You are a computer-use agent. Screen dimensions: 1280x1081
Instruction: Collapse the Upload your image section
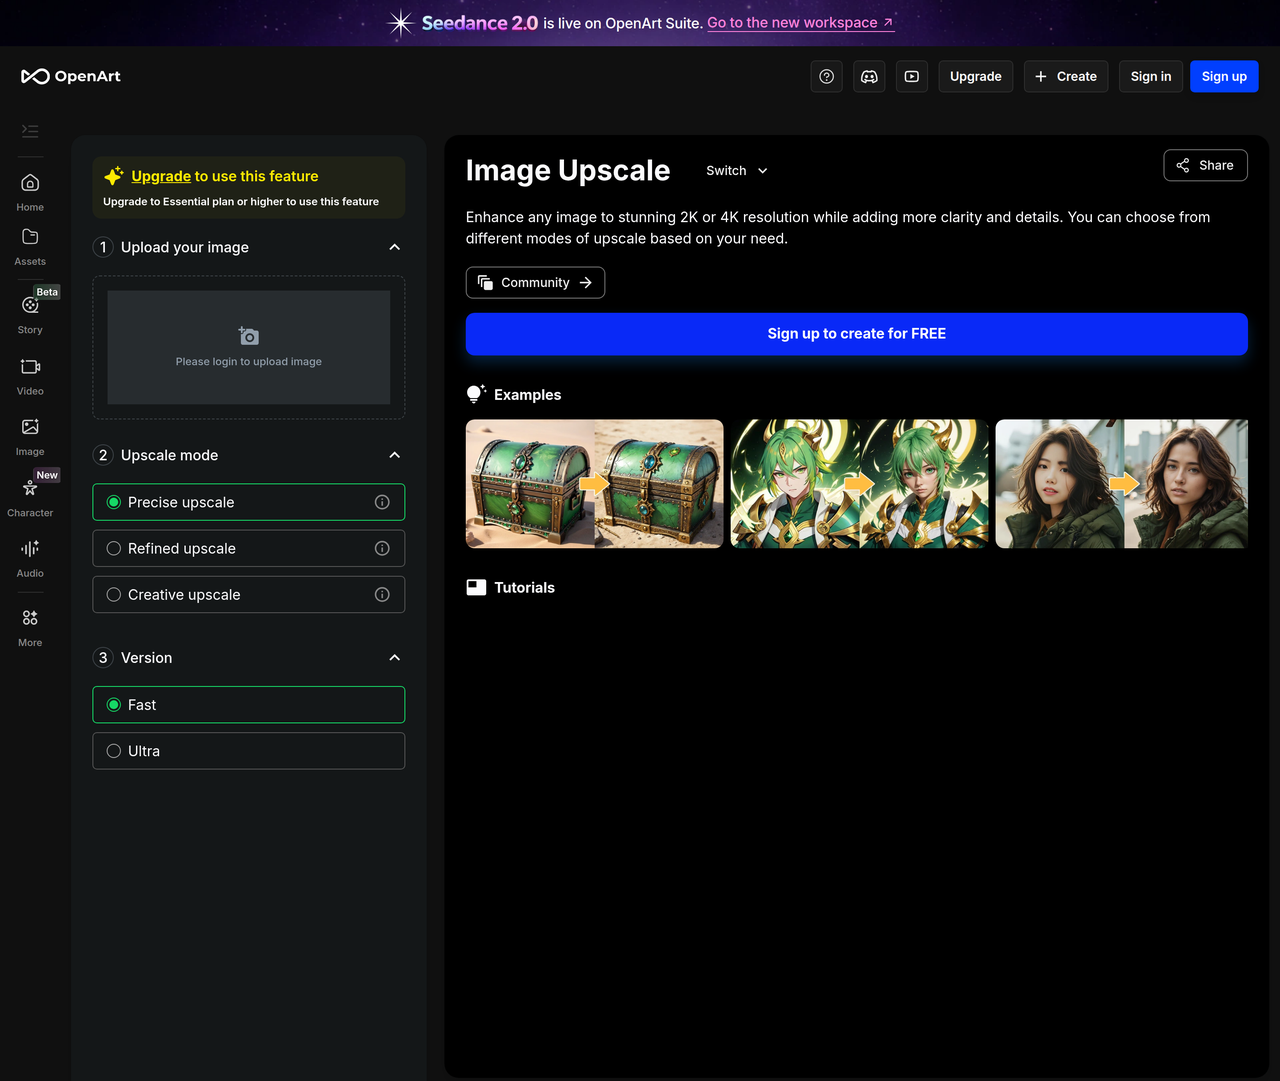tap(395, 247)
